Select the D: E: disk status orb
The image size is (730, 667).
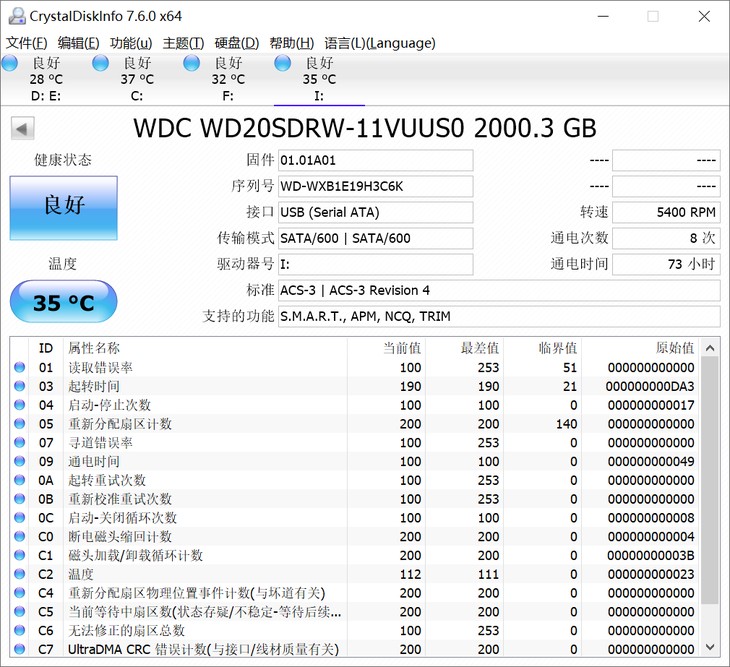coord(10,63)
